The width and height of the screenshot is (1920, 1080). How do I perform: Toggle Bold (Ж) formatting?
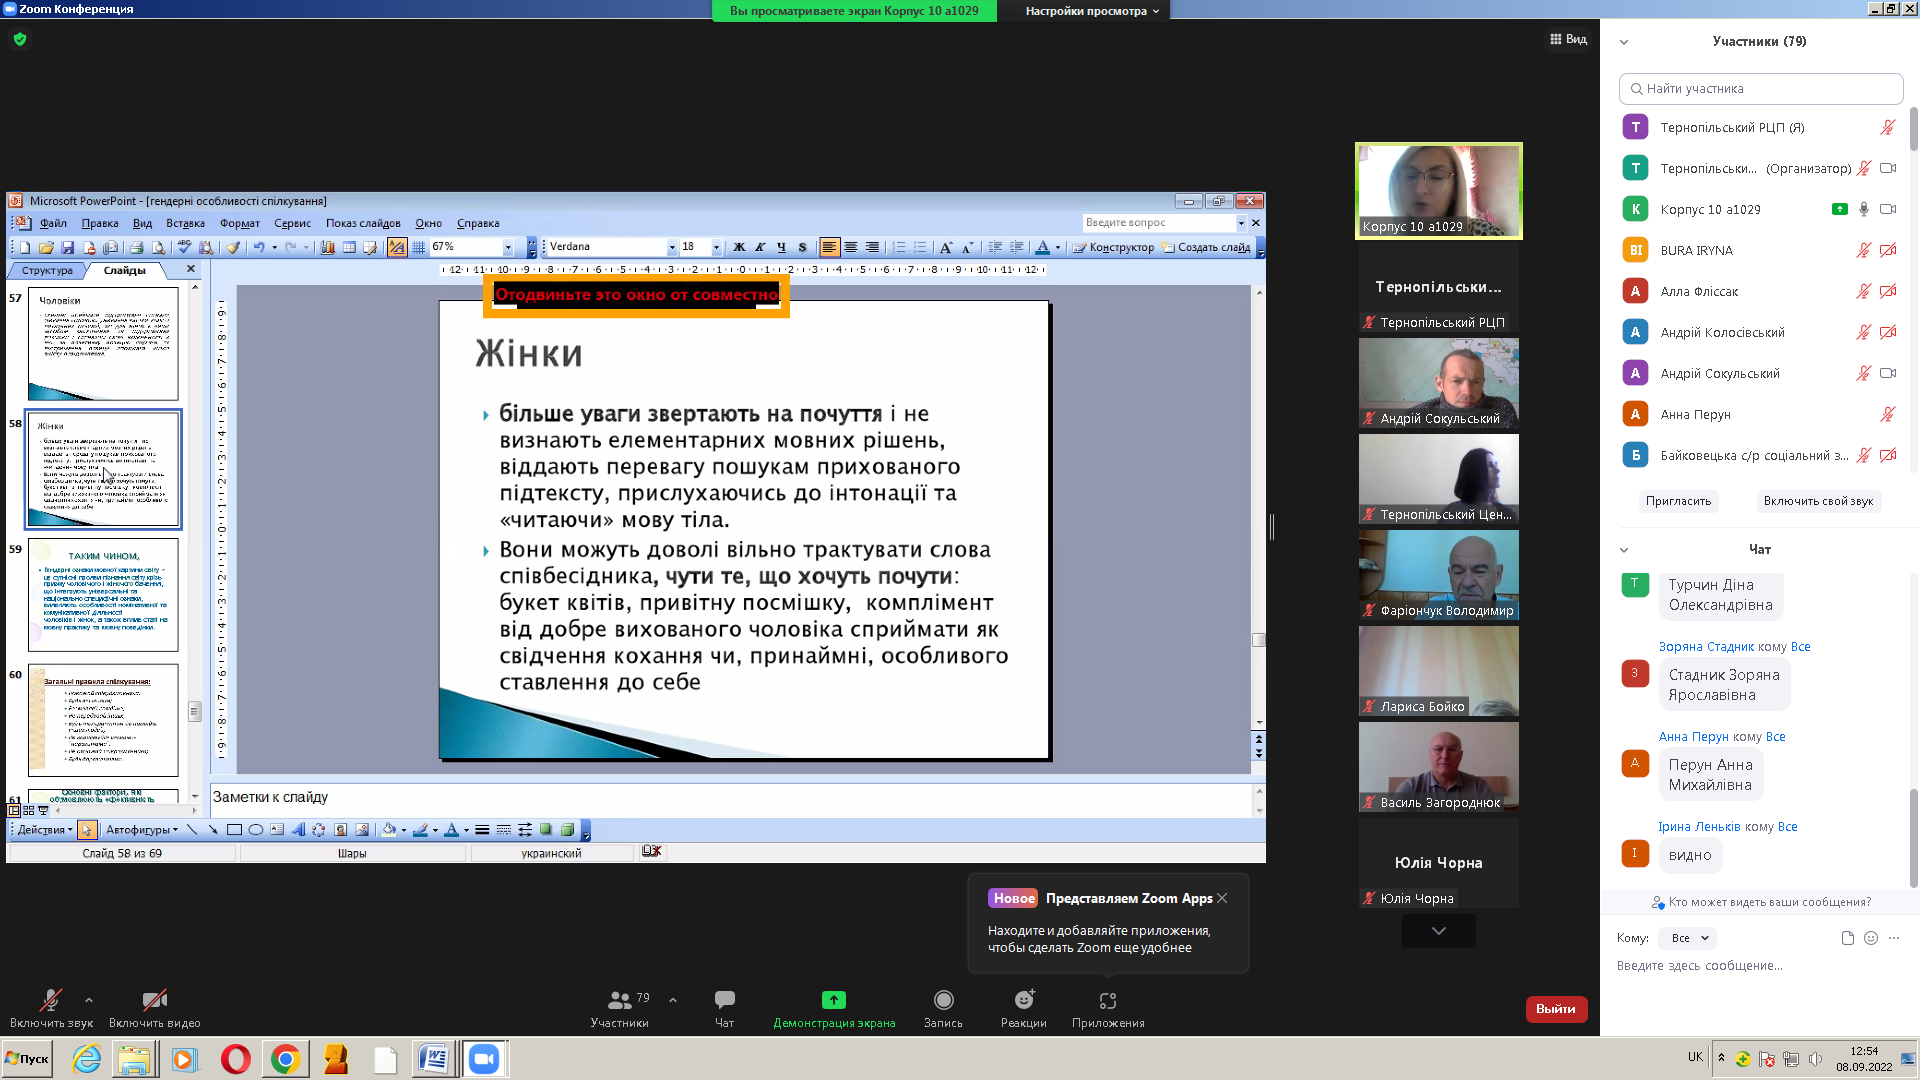pyautogui.click(x=739, y=247)
